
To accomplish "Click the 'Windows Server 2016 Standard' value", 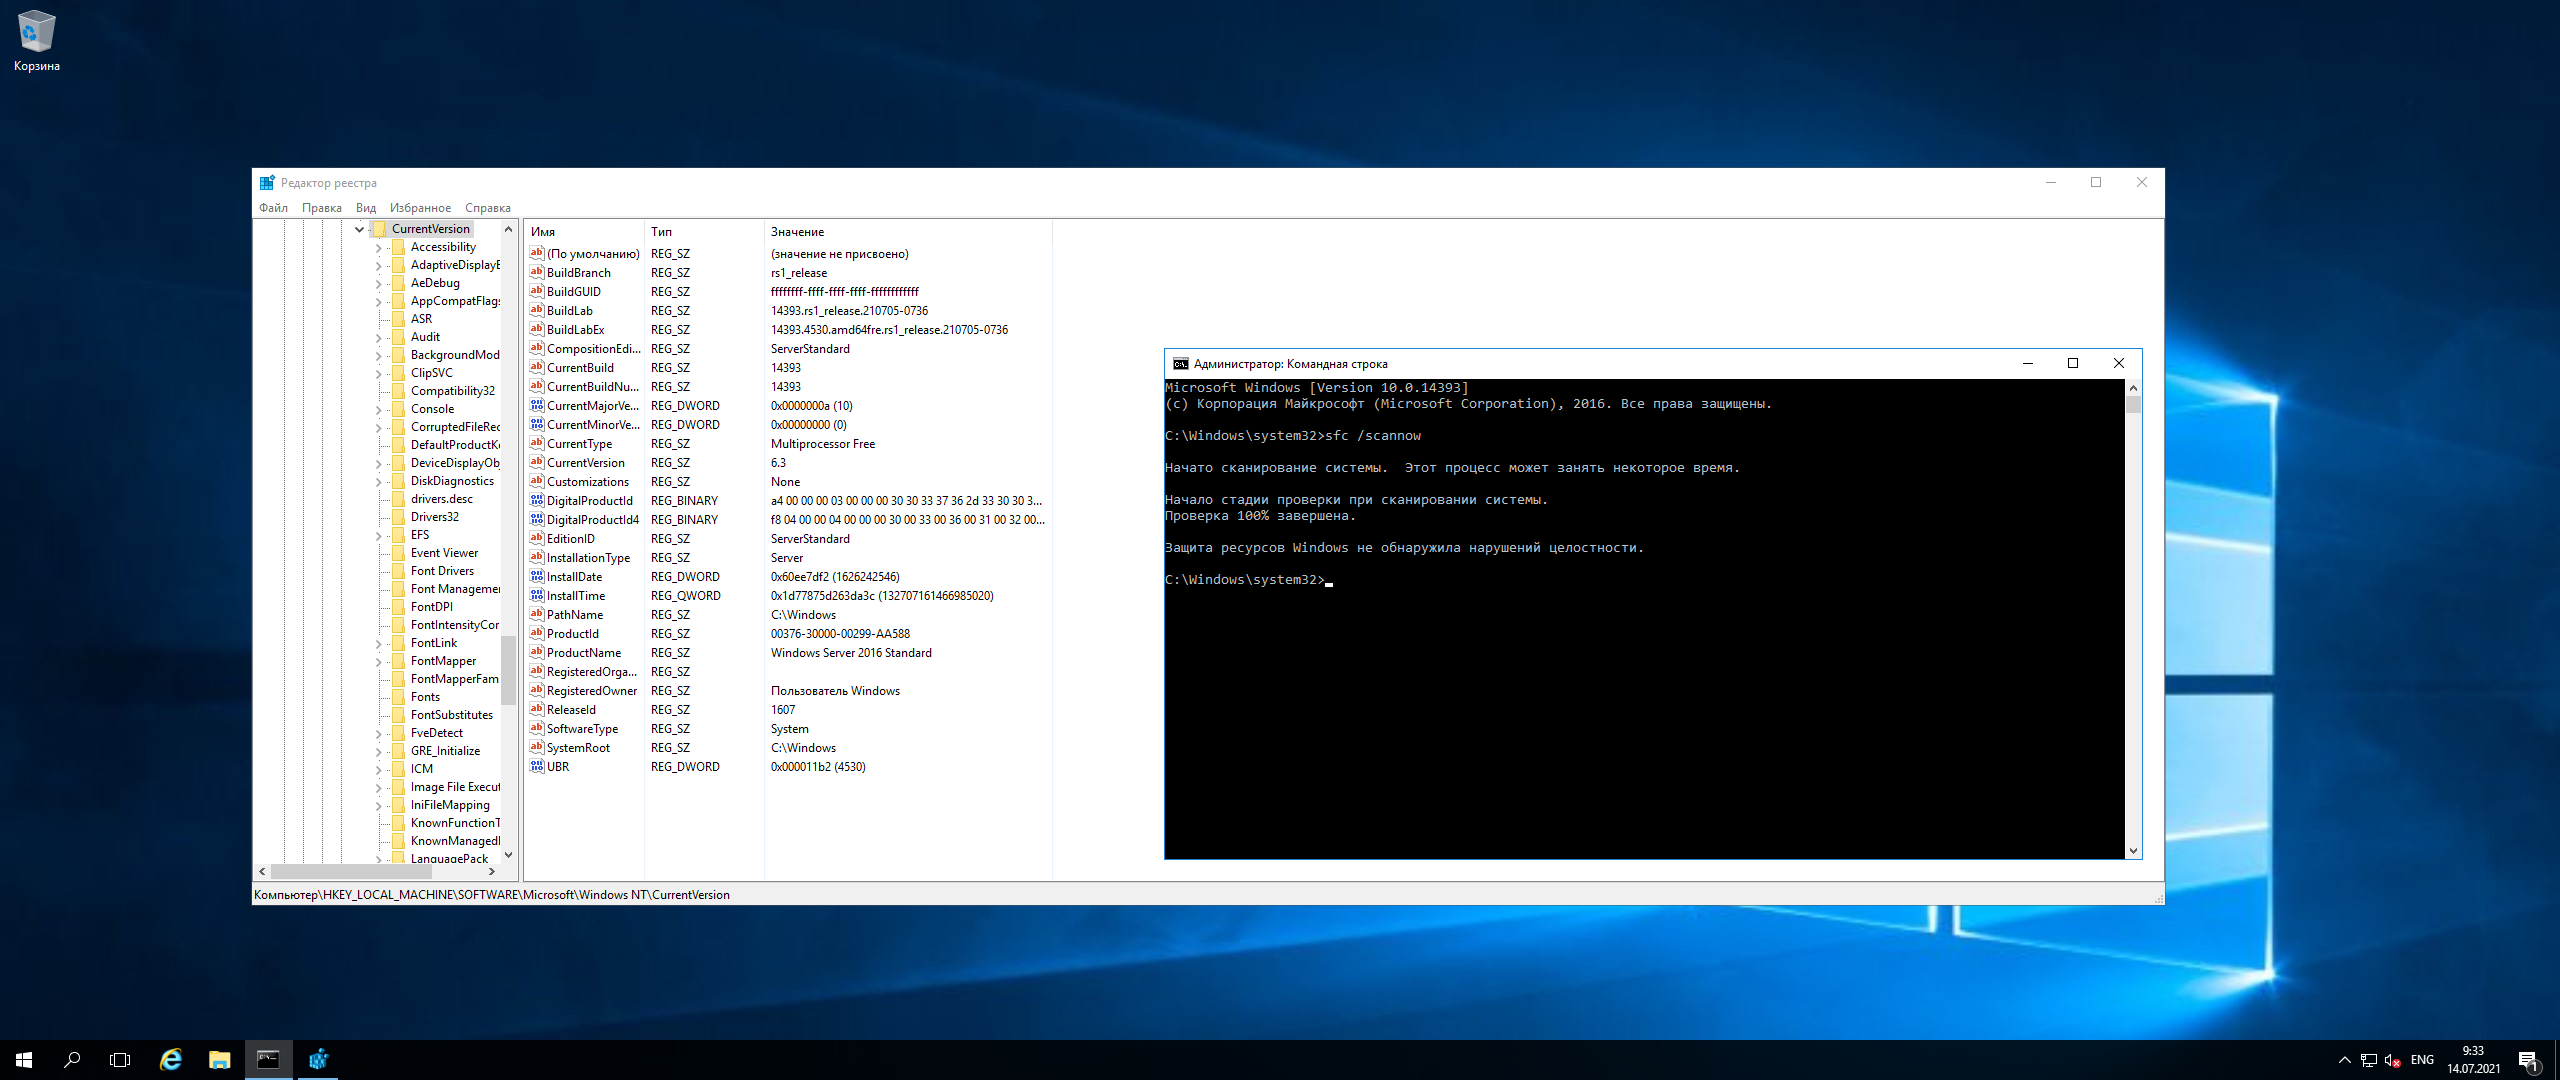I will pos(851,653).
